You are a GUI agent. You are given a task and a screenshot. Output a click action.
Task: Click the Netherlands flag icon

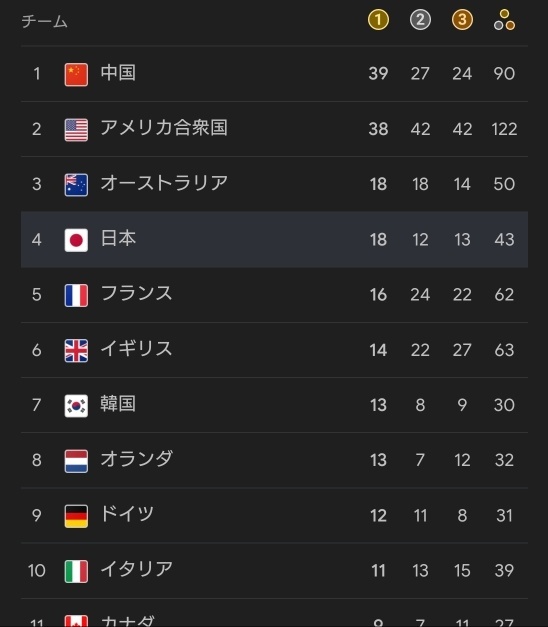[76, 461]
